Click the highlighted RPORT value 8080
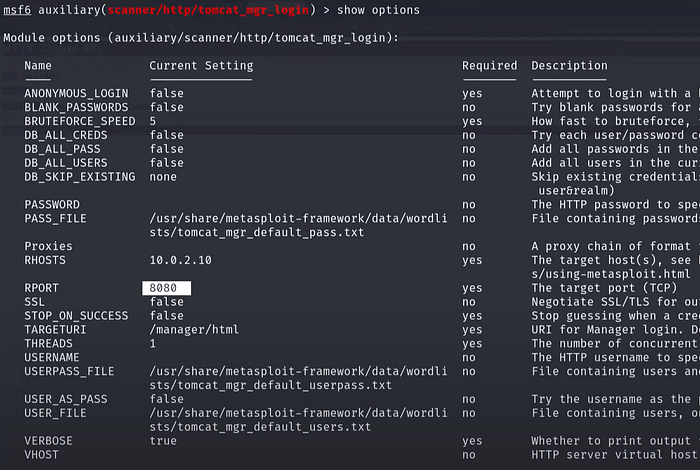The height and width of the screenshot is (470, 700). point(166,288)
